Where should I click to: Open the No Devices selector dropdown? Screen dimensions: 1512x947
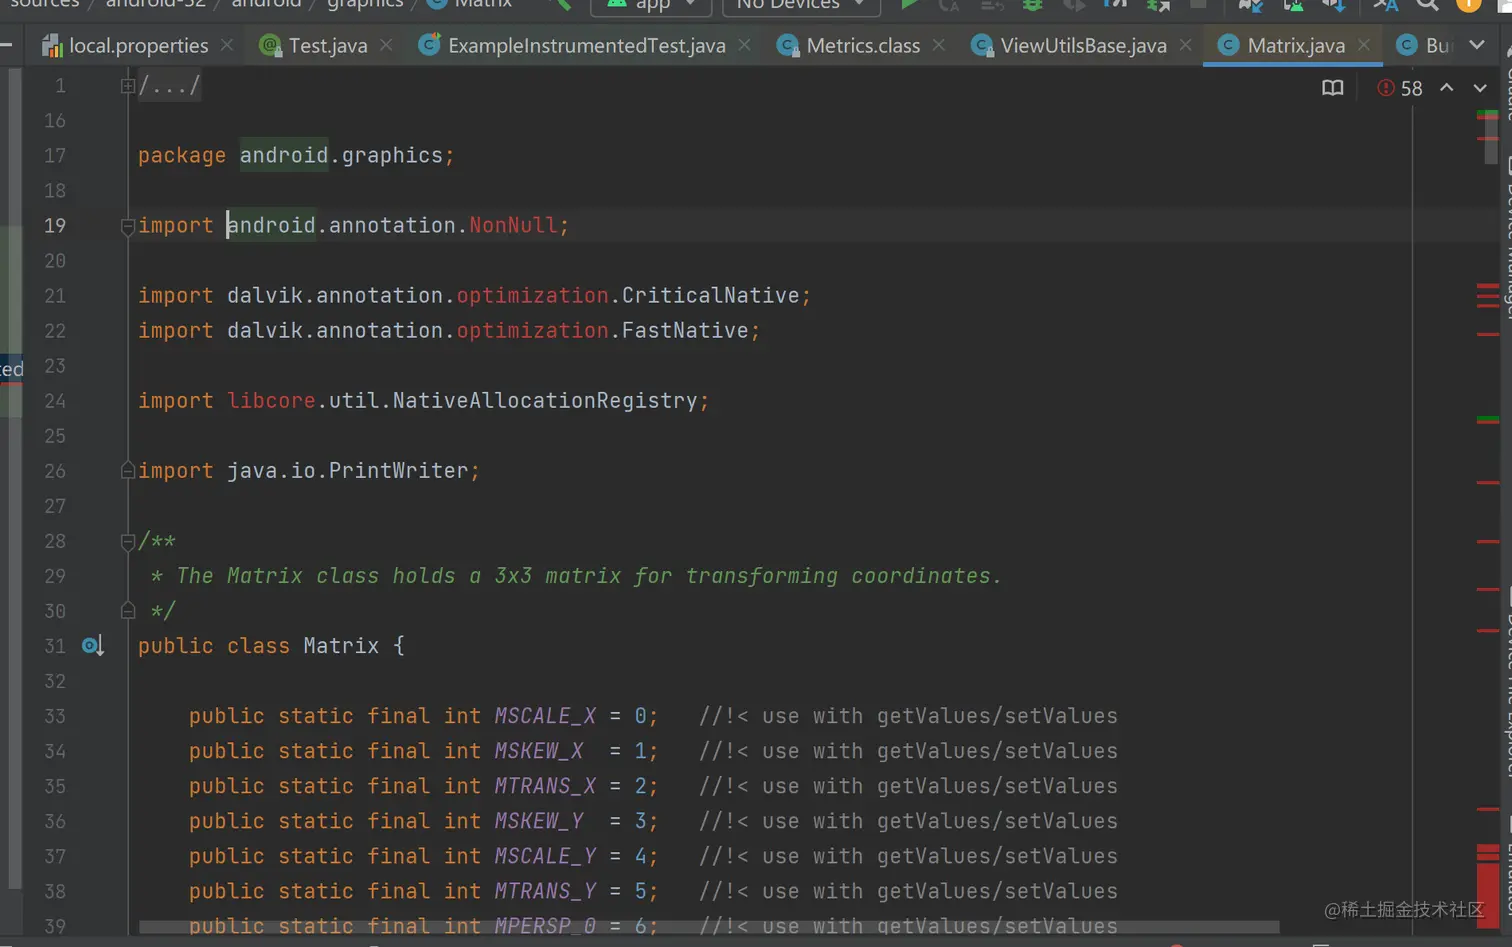[x=800, y=6]
